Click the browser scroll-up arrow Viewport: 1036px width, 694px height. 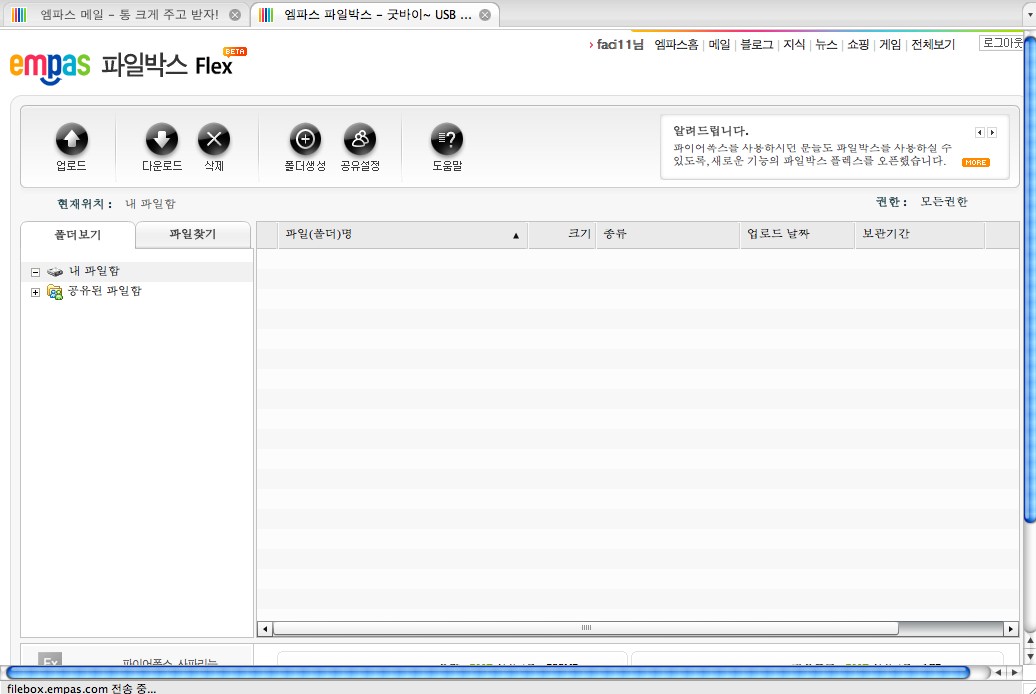point(1029,640)
